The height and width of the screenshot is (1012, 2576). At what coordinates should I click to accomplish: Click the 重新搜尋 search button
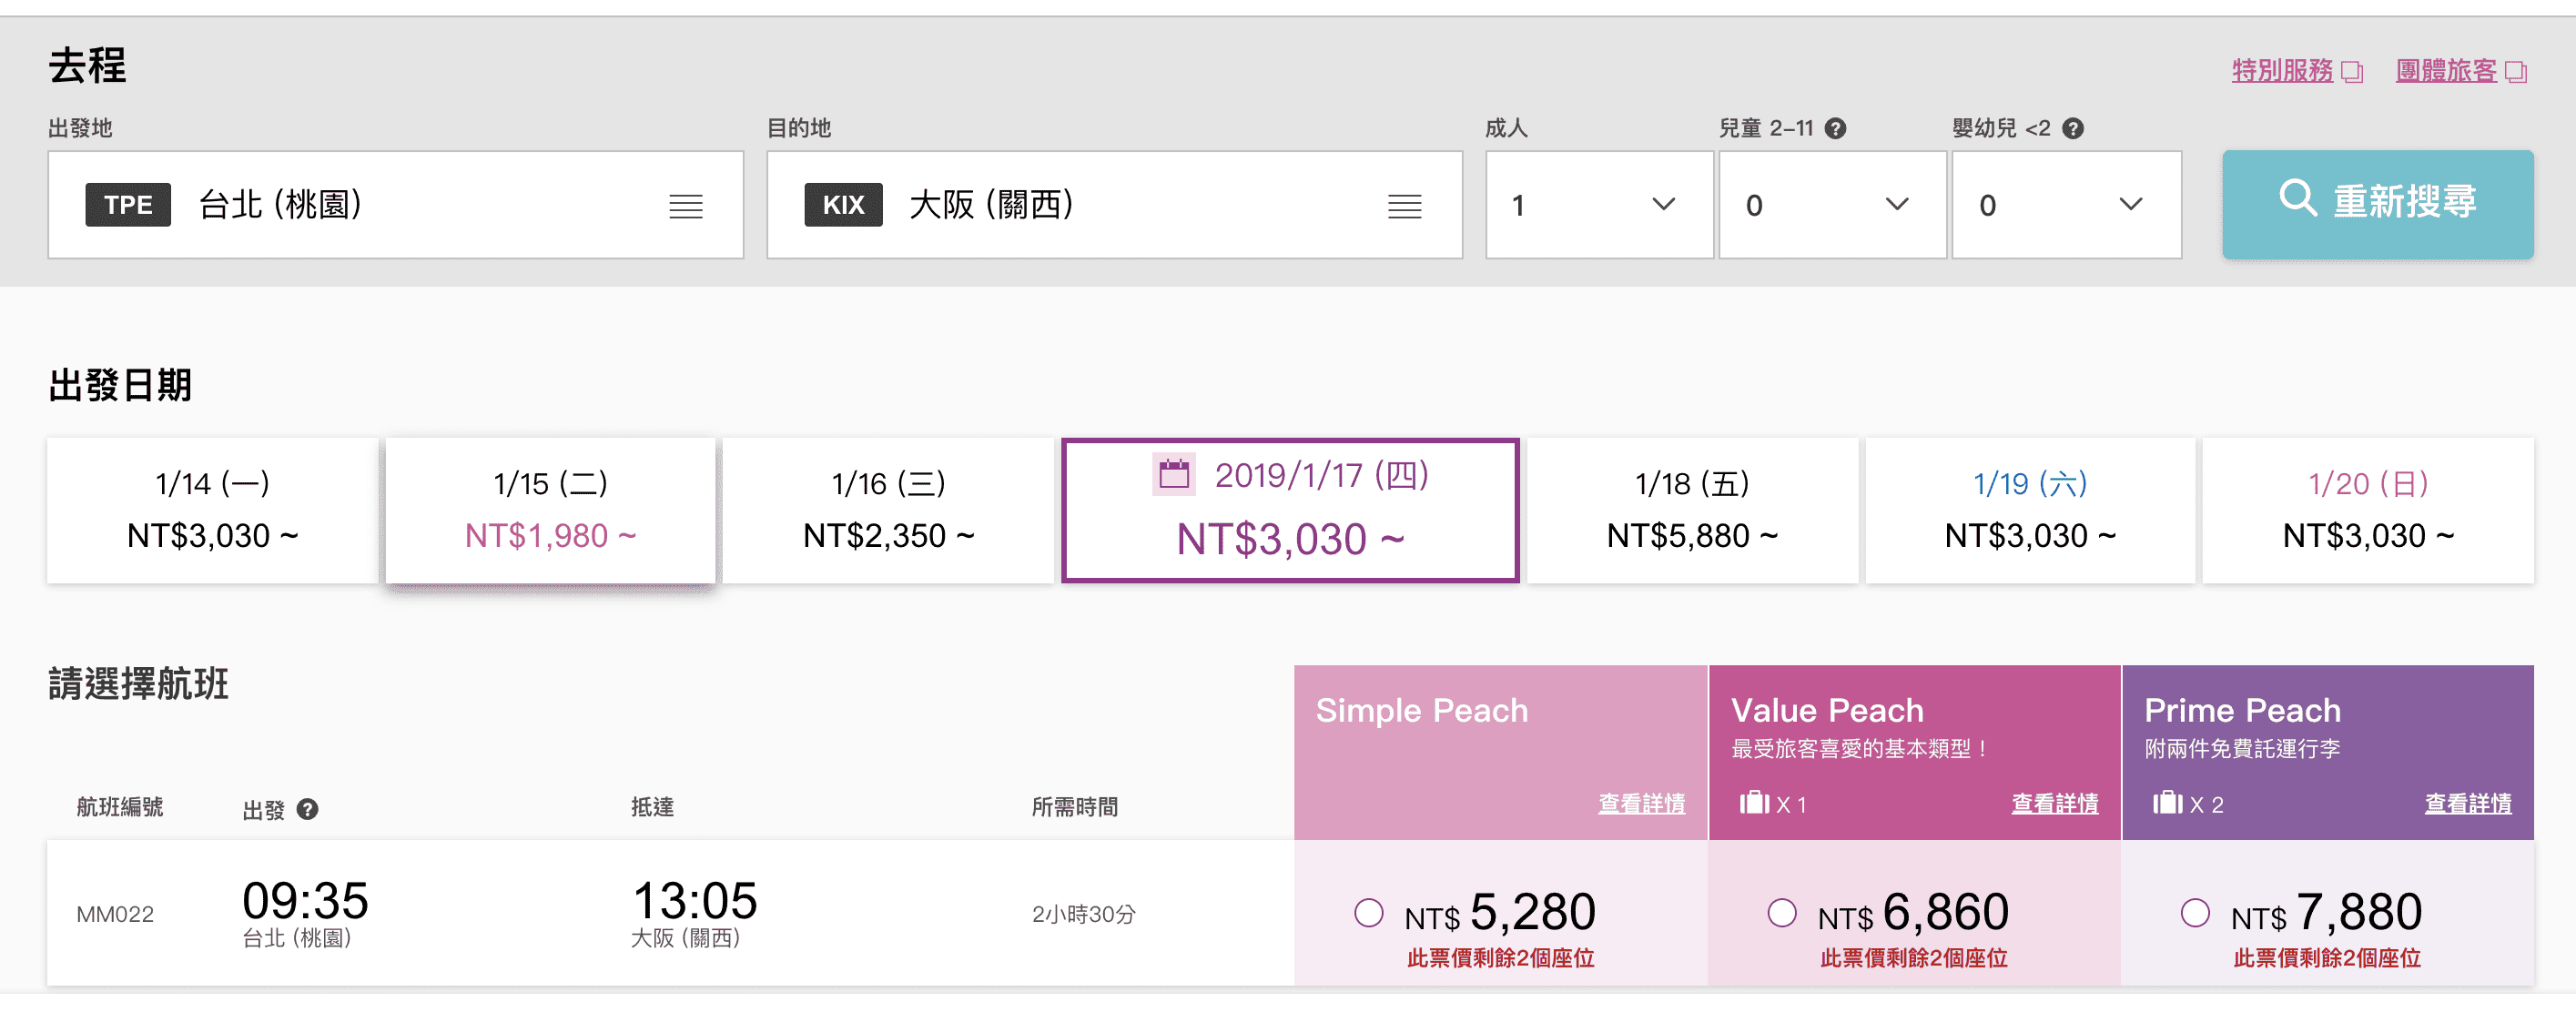tap(2377, 204)
